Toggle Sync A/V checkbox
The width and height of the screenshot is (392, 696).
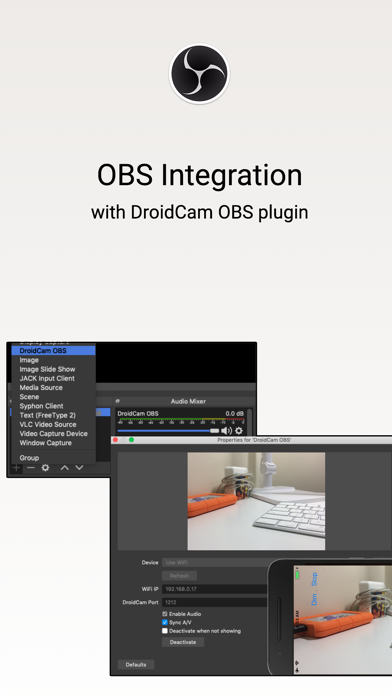click(165, 622)
